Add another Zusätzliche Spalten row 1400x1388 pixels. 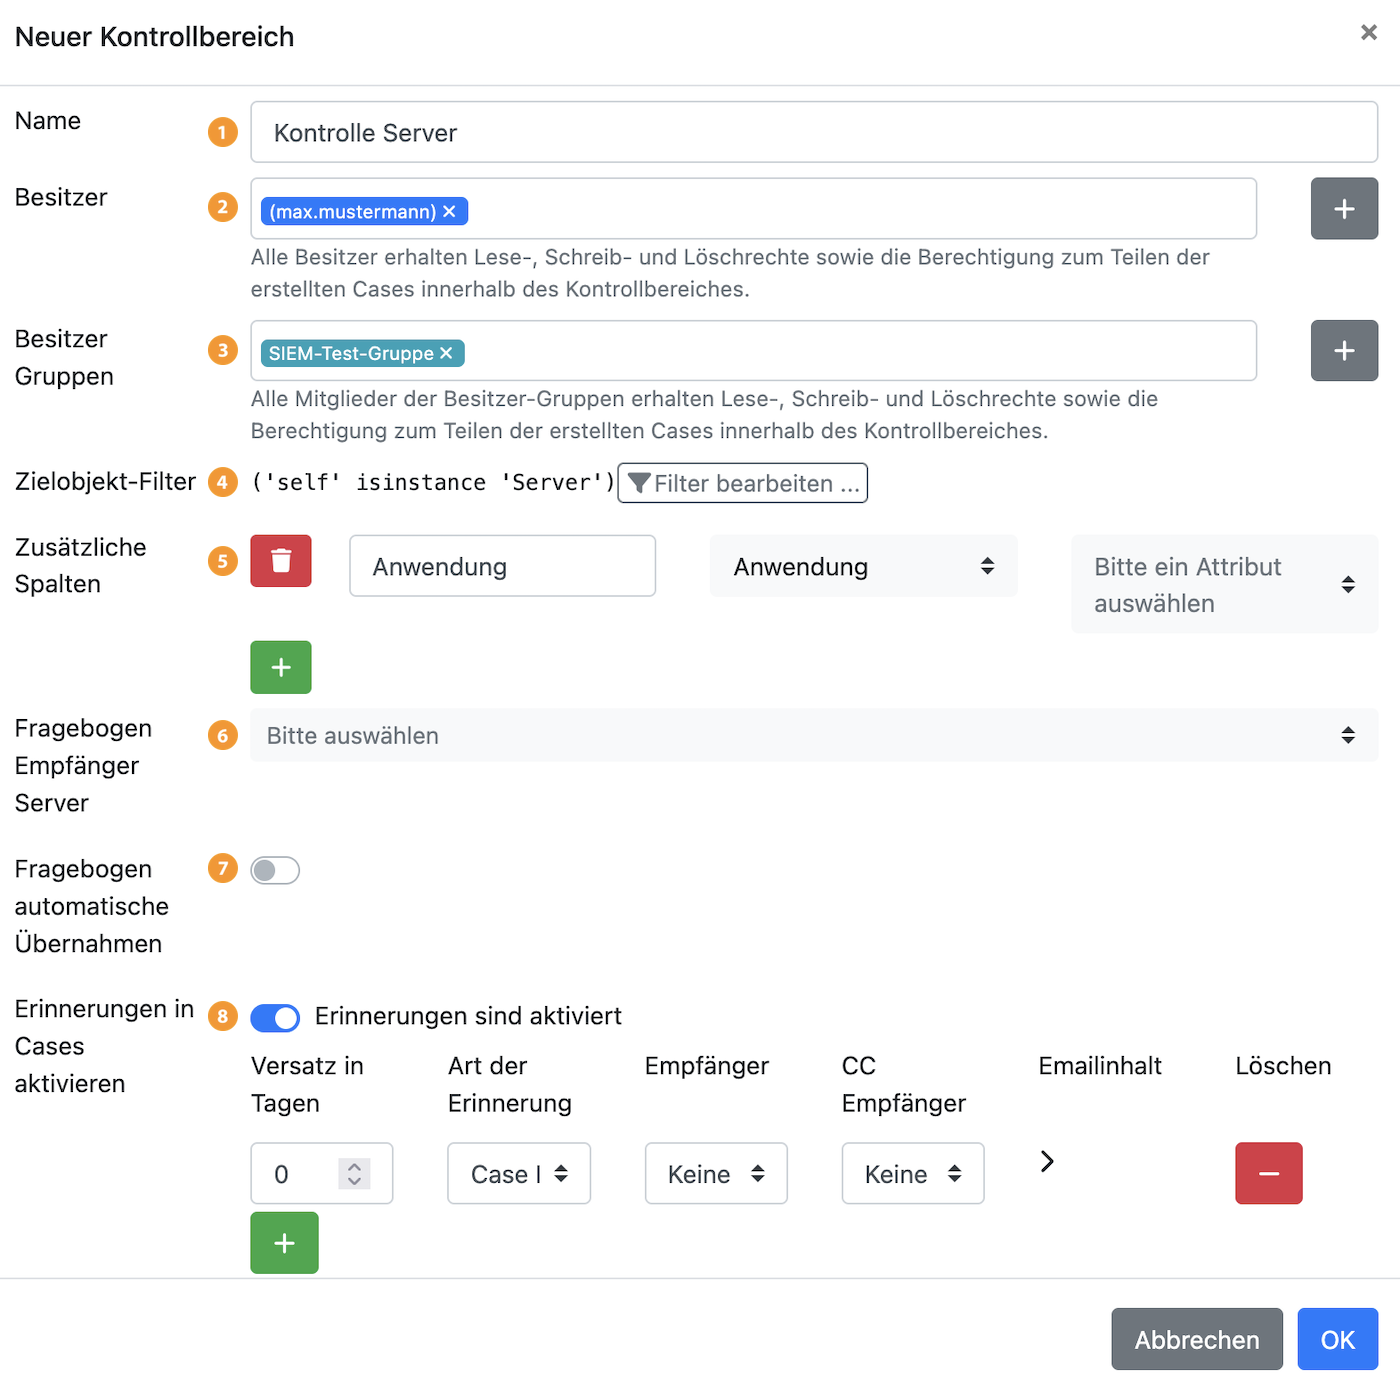coord(281,667)
